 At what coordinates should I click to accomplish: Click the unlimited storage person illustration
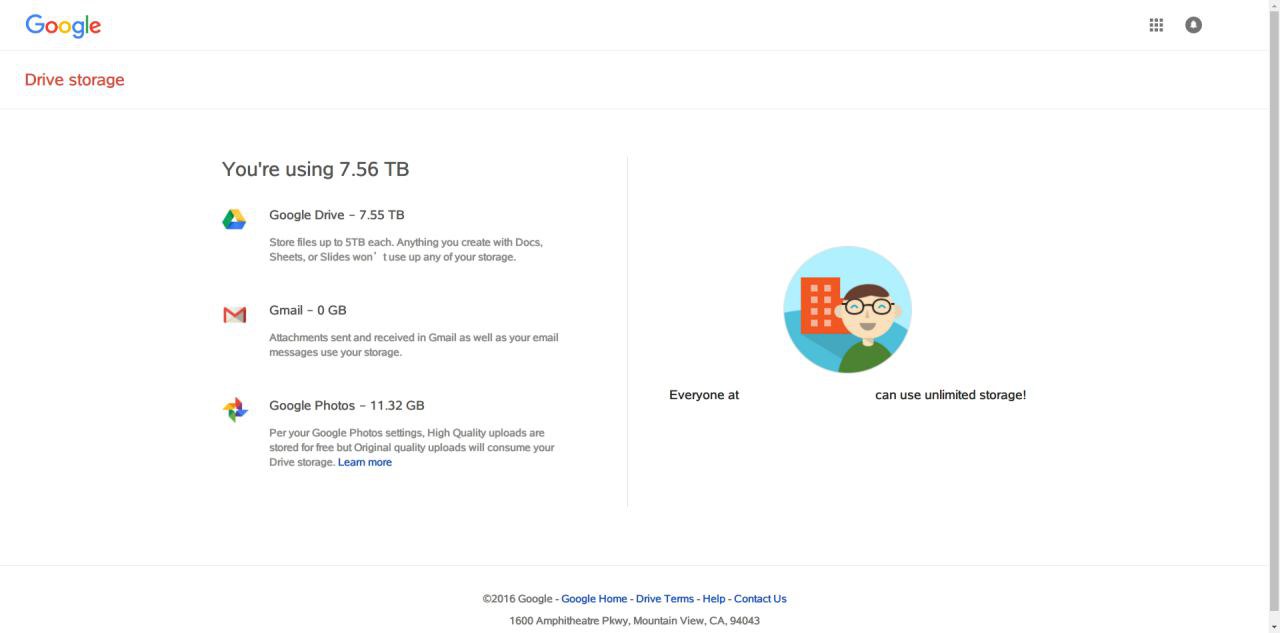[x=847, y=309]
